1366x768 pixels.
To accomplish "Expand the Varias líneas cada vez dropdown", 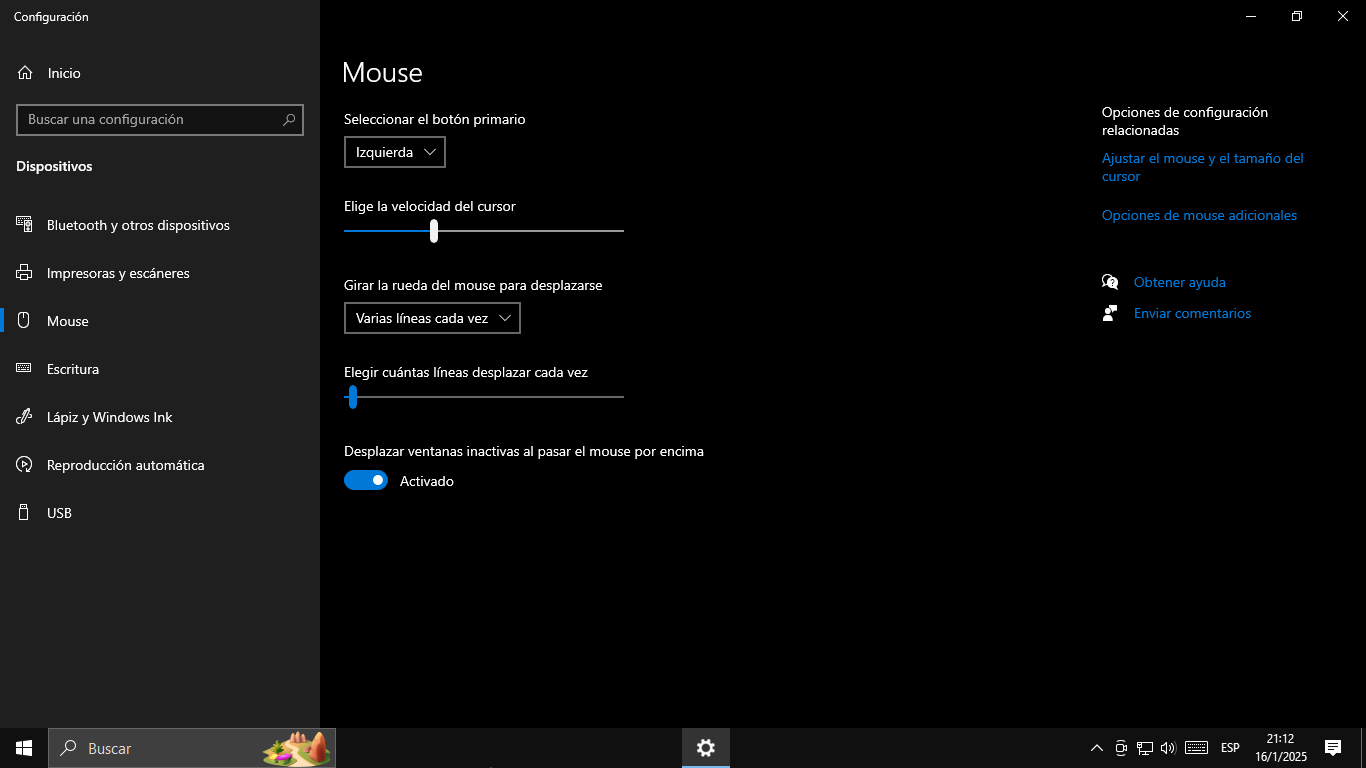I will coord(432,318).
